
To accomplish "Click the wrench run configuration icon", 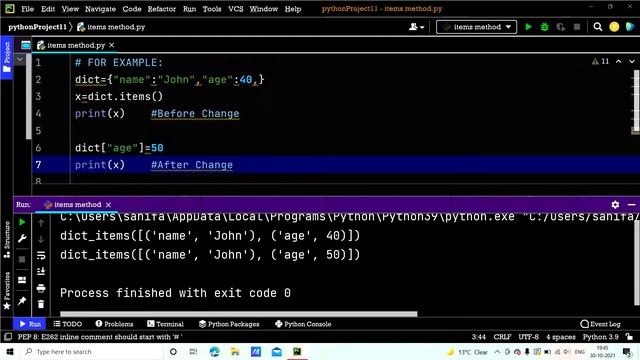I will pos(22,238).
